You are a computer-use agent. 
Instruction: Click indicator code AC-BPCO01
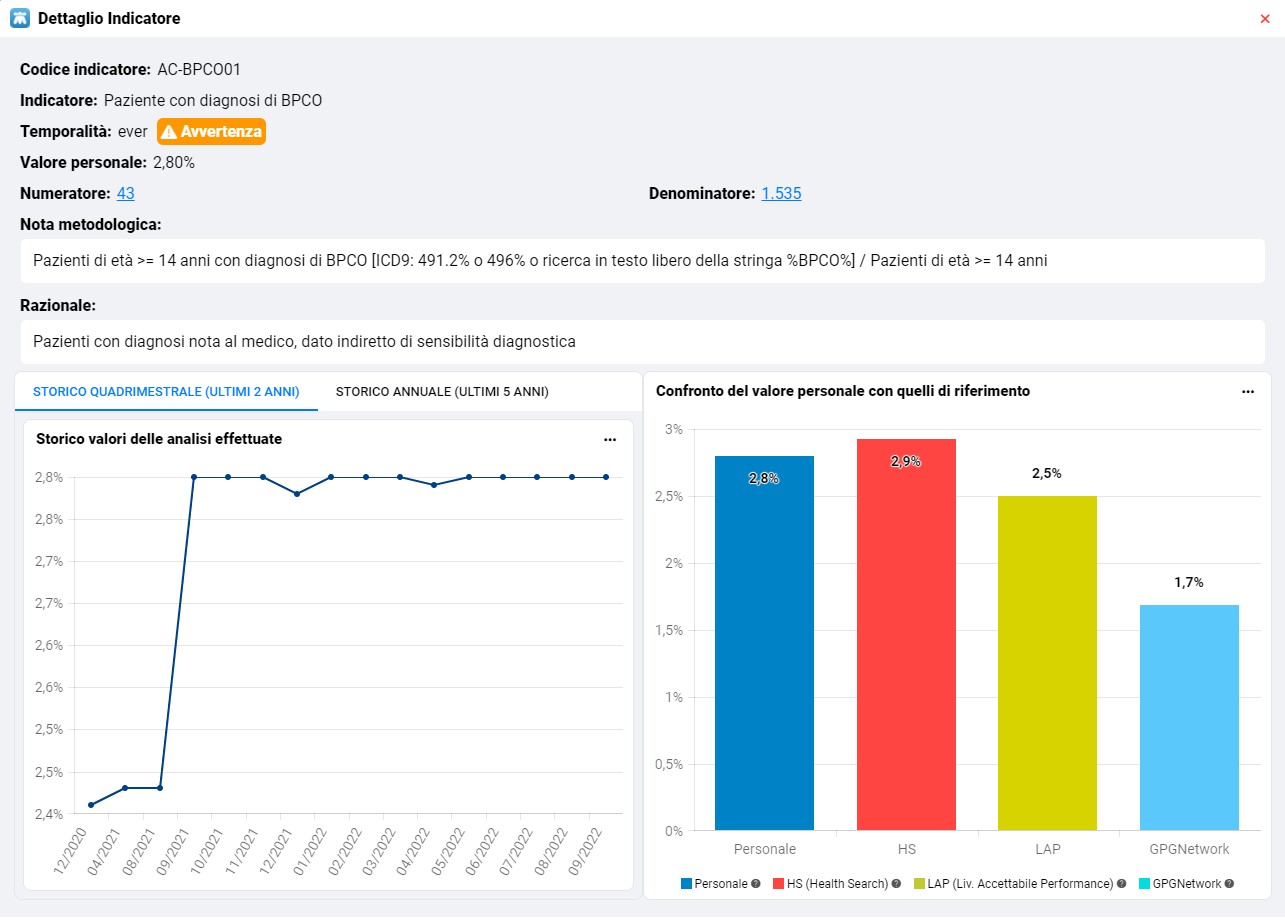coord(199,70)
